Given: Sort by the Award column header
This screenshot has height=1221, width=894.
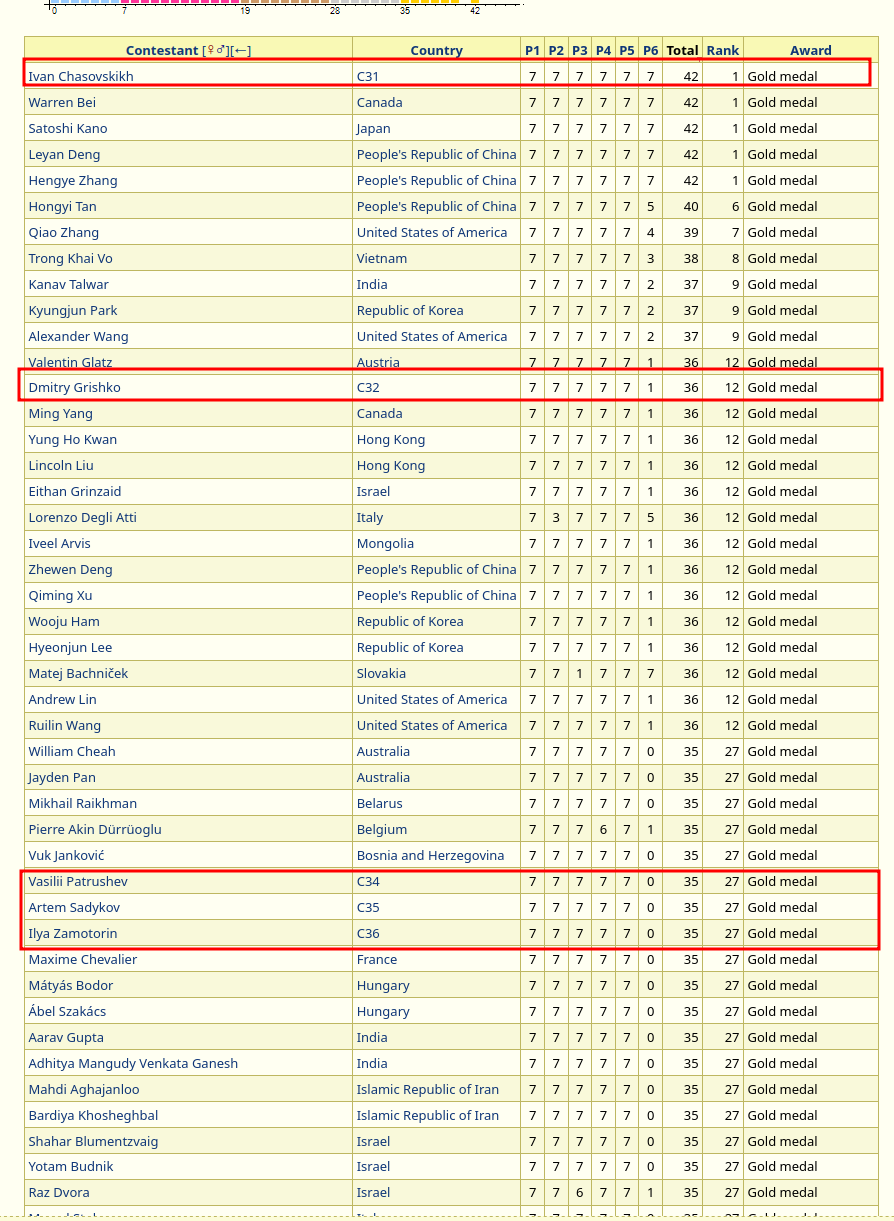Looking at the screenshot, I should tap(811, 50).
